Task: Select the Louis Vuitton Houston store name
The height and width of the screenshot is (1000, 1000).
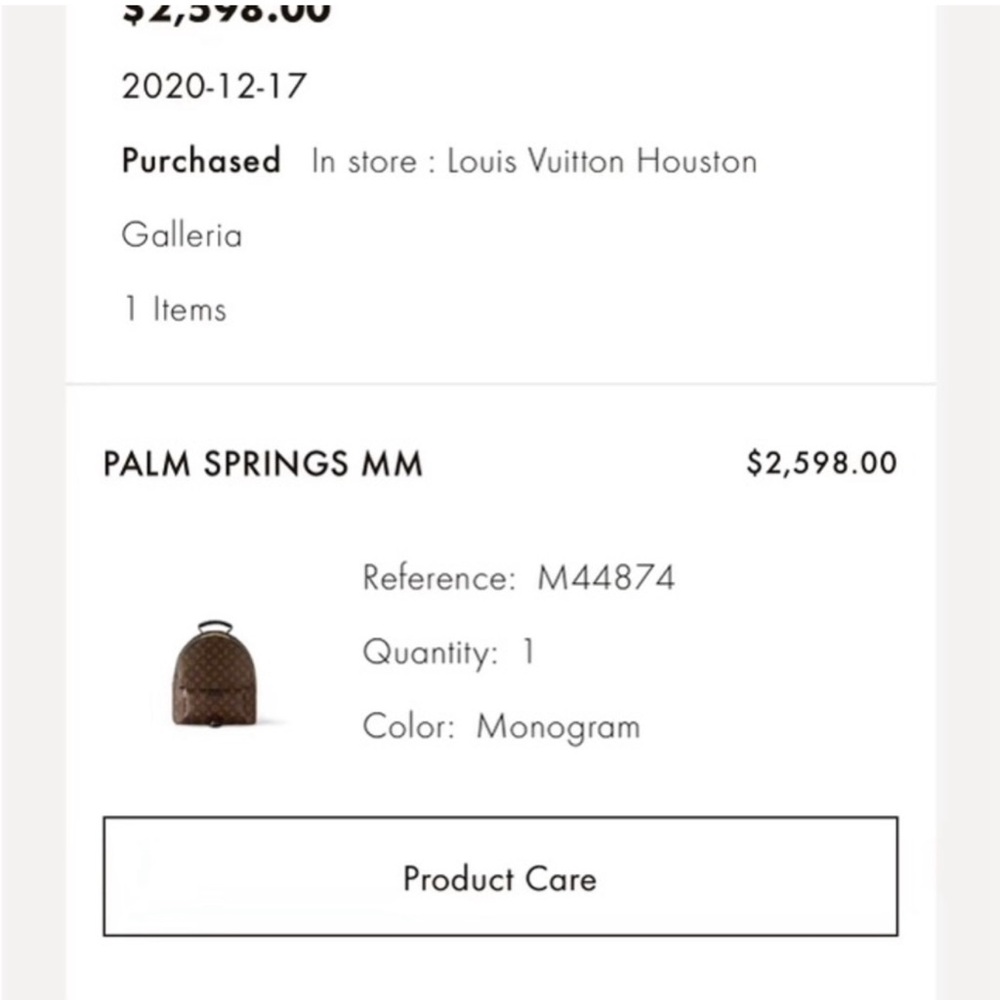Action: [602, 161]
